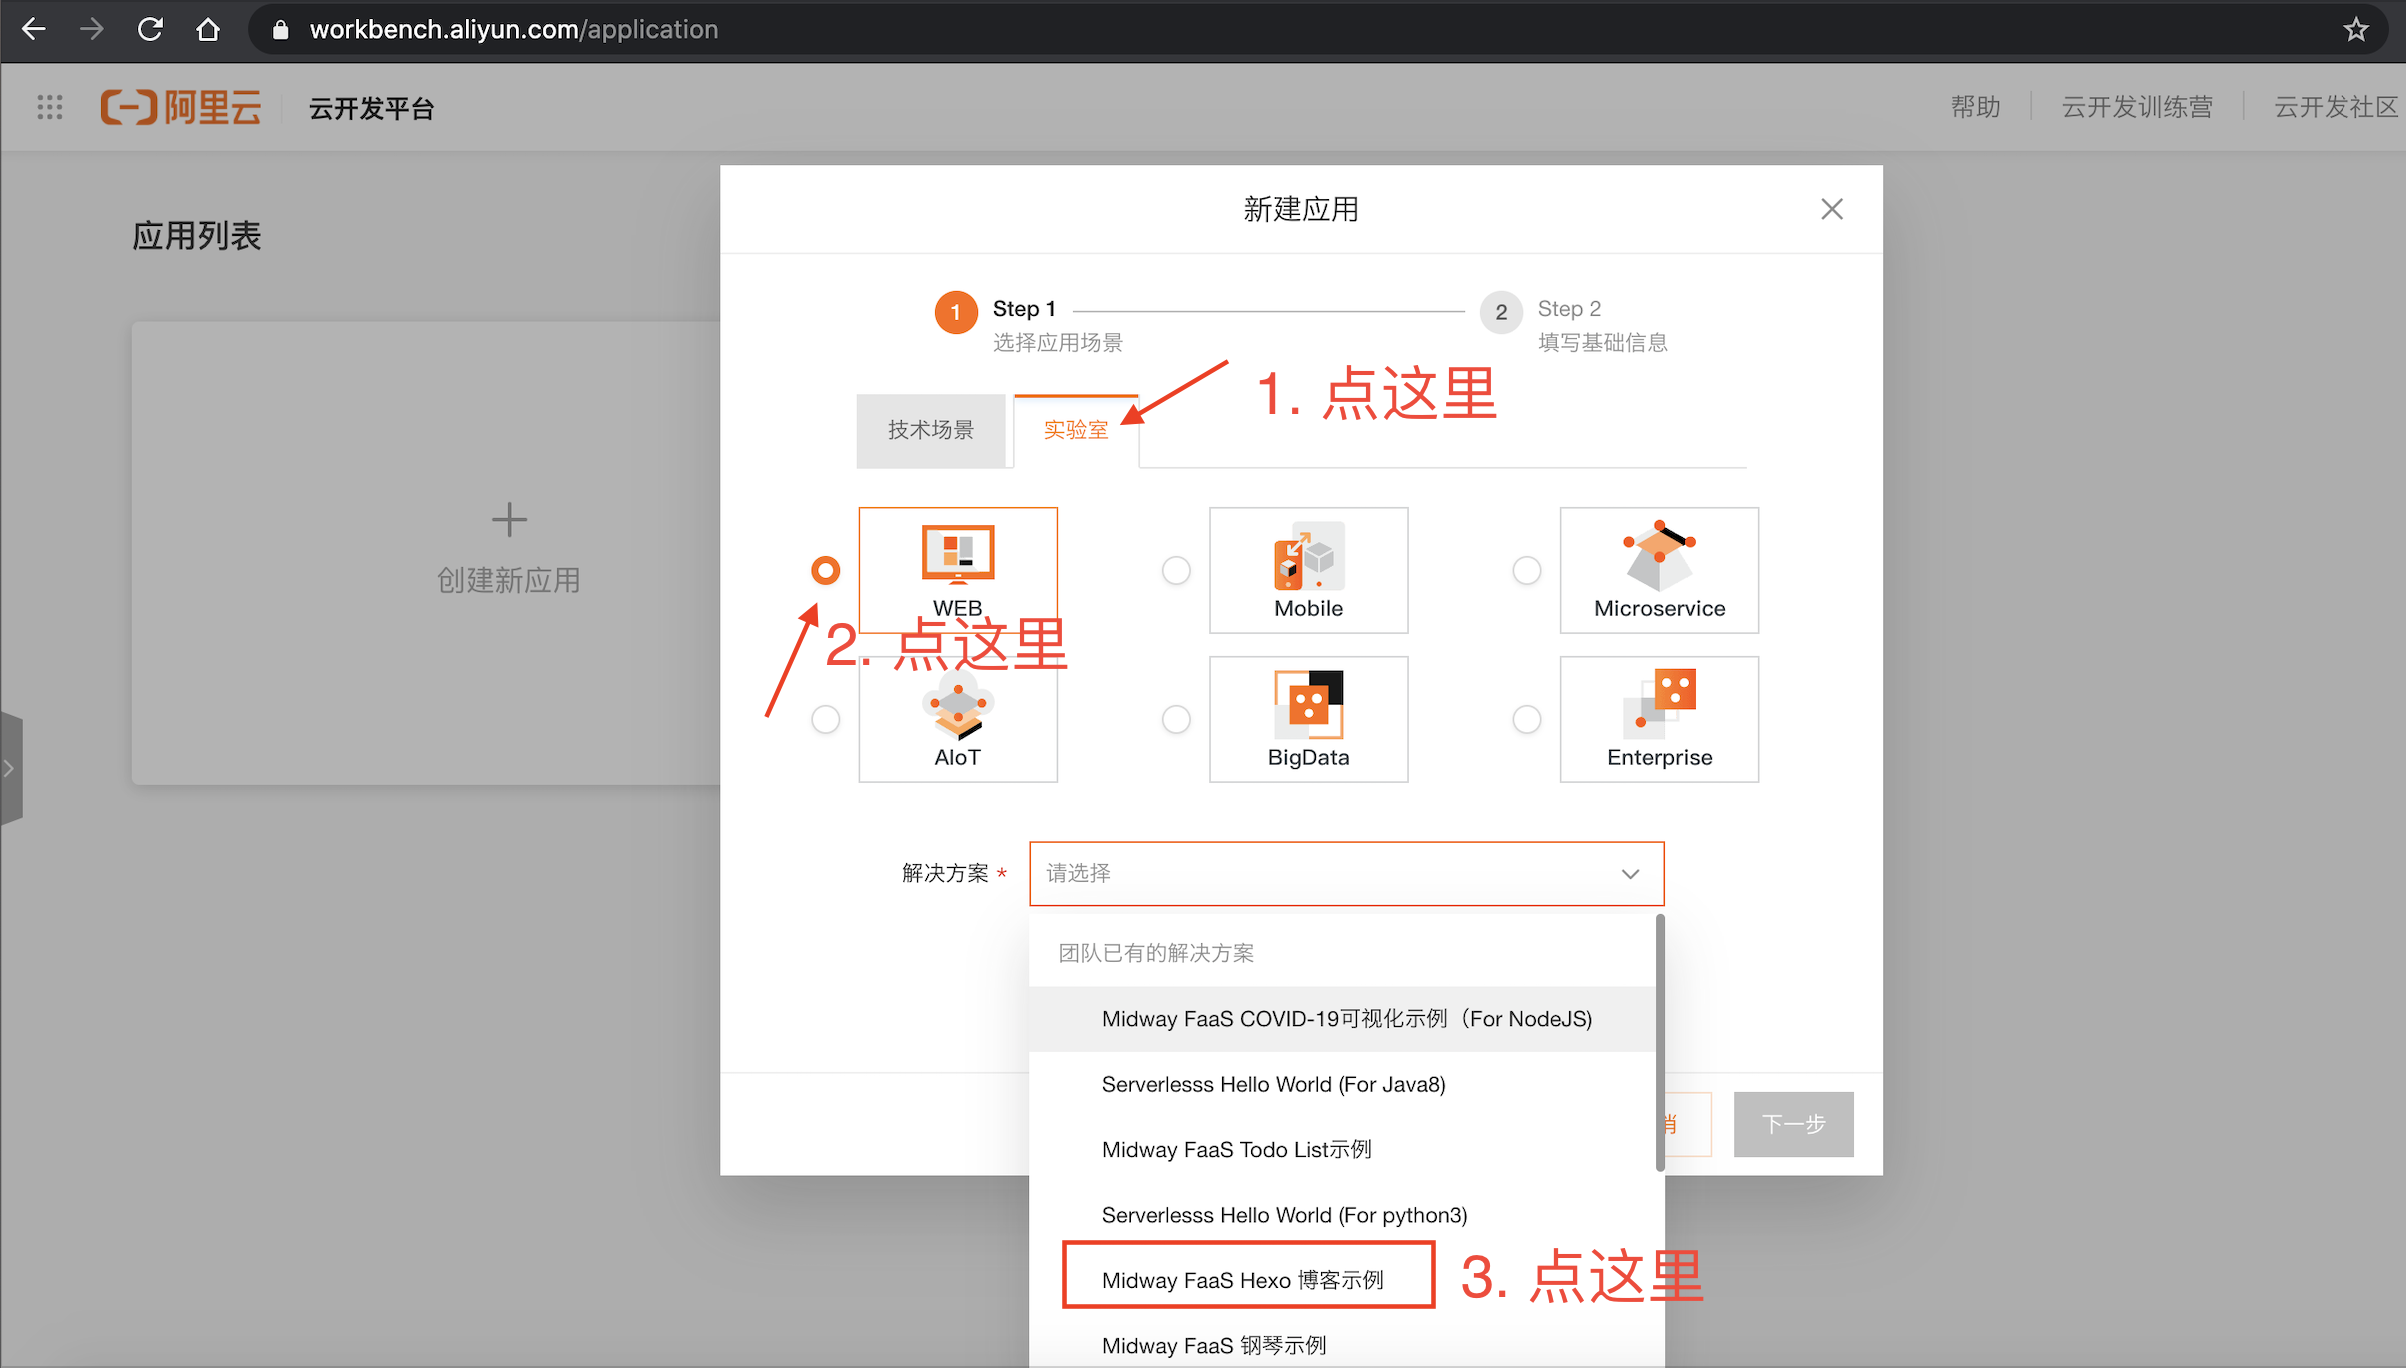Click the 下一步 button

tap(1793, 1124)
